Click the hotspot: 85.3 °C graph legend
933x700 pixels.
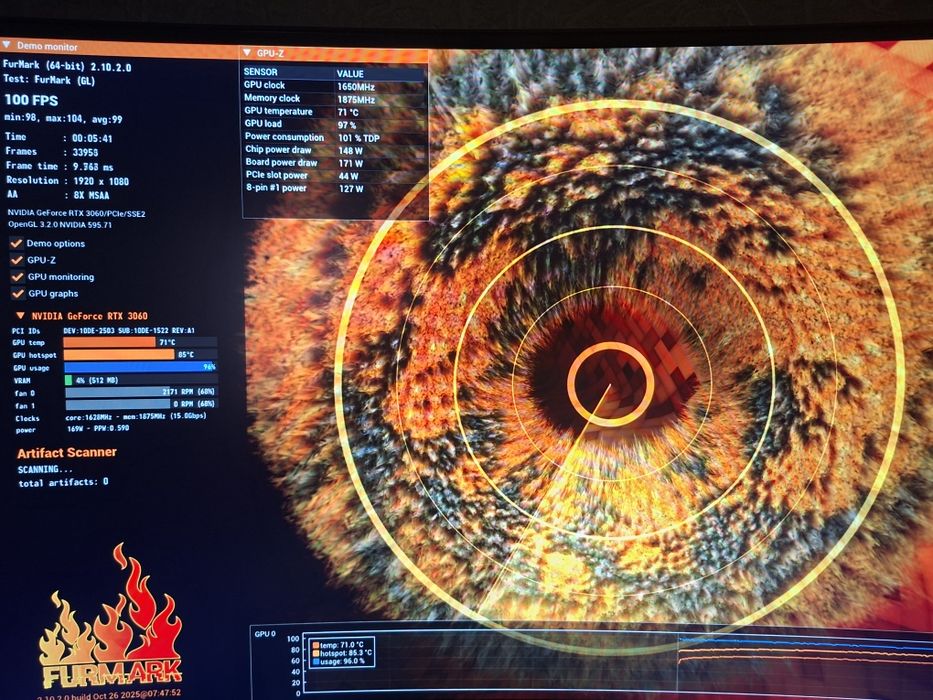(342, 653)
